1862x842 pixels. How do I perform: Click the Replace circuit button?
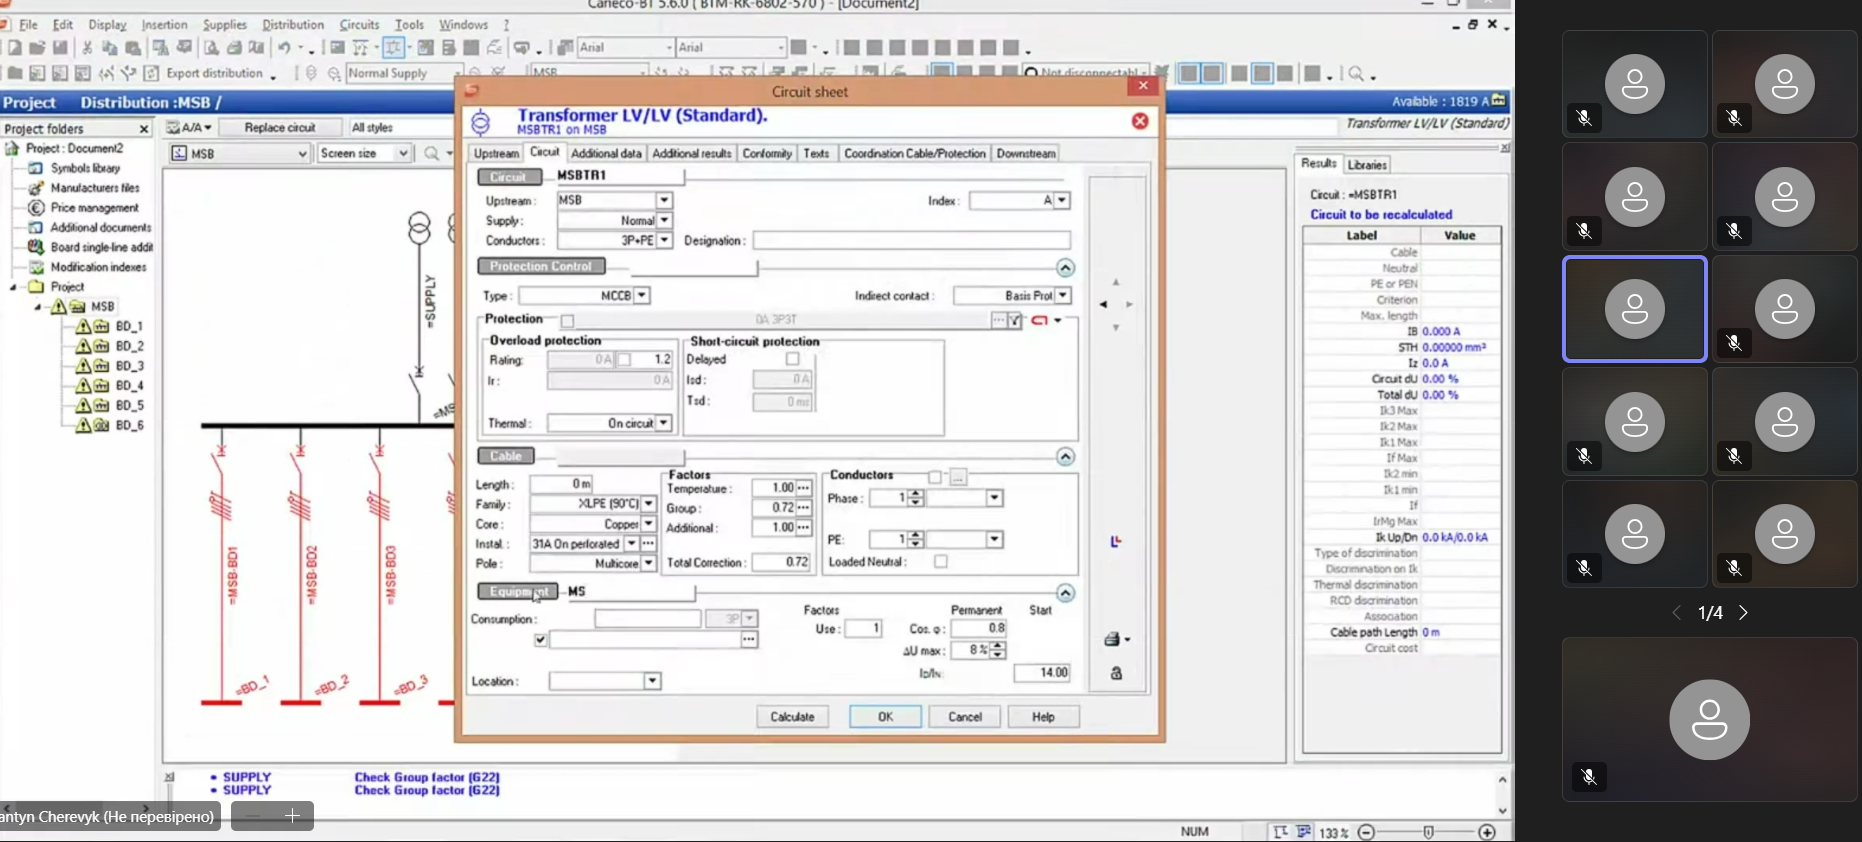[280, 128]
